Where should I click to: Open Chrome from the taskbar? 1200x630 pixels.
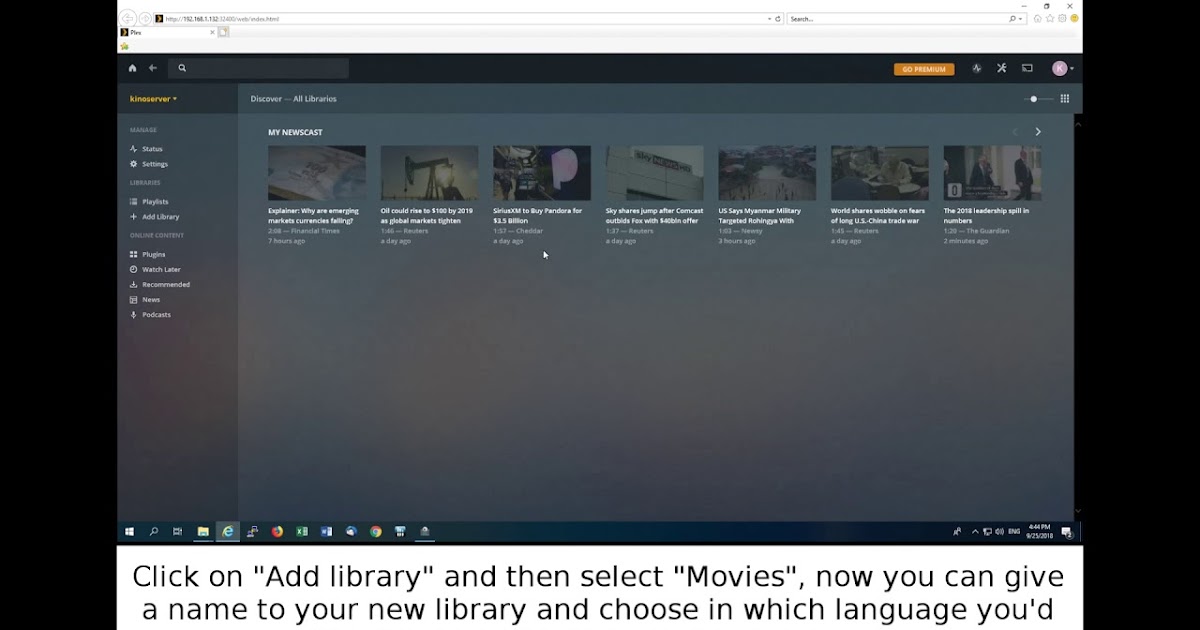click(x=376, y=532)
